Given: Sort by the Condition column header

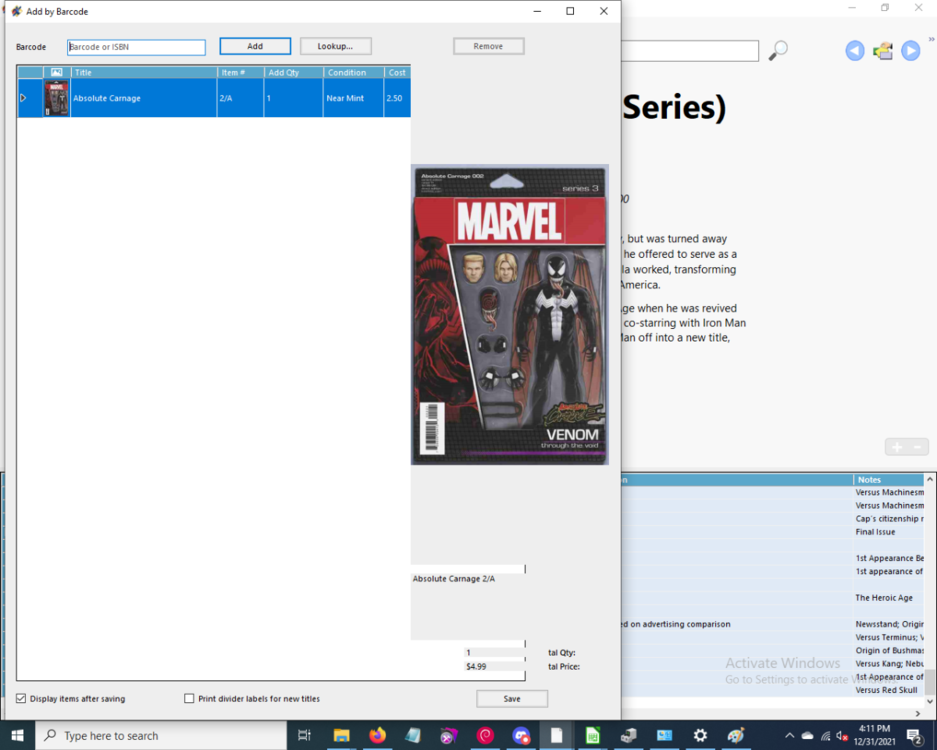Looking at the screenshot, I should 352,73.
